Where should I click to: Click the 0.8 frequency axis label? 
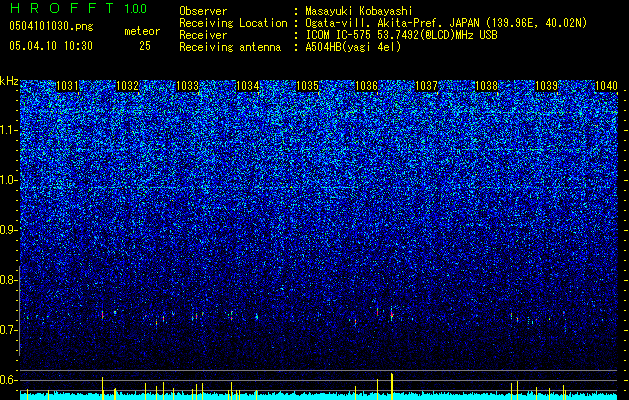[9, 280]
